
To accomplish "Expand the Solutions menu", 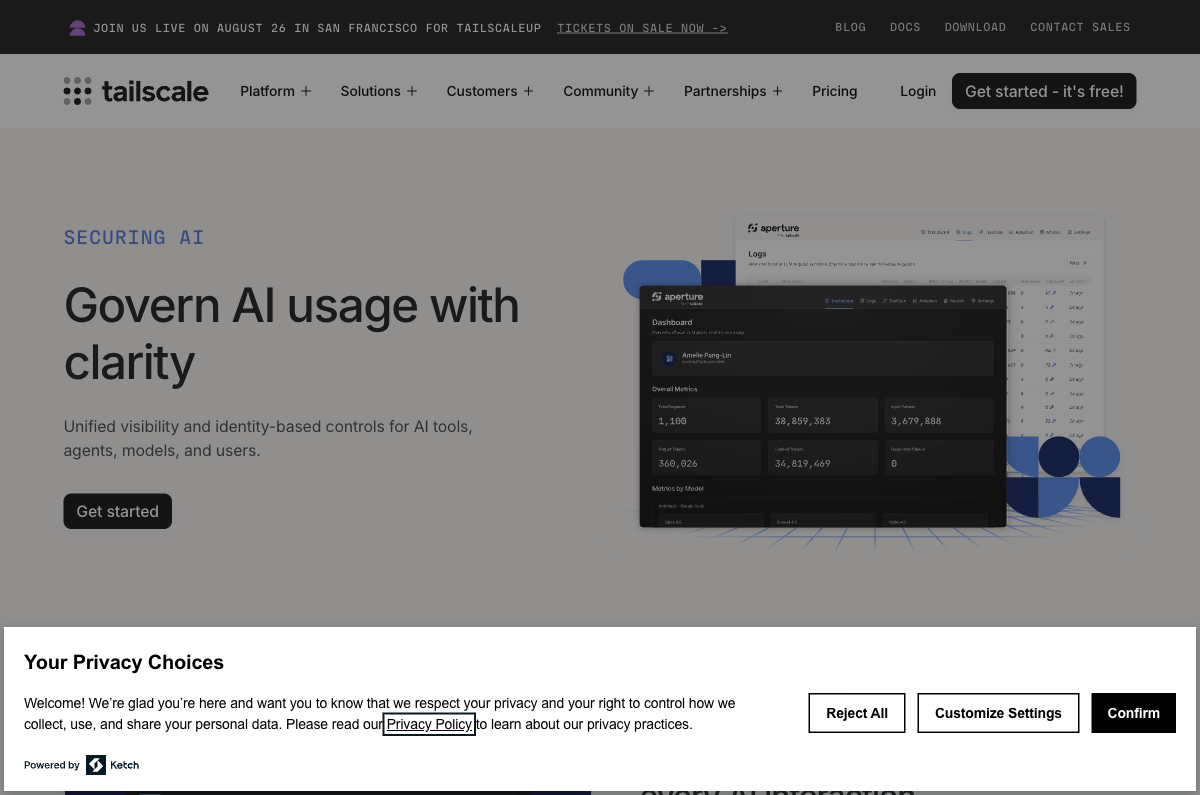I will tap(379, 91).
